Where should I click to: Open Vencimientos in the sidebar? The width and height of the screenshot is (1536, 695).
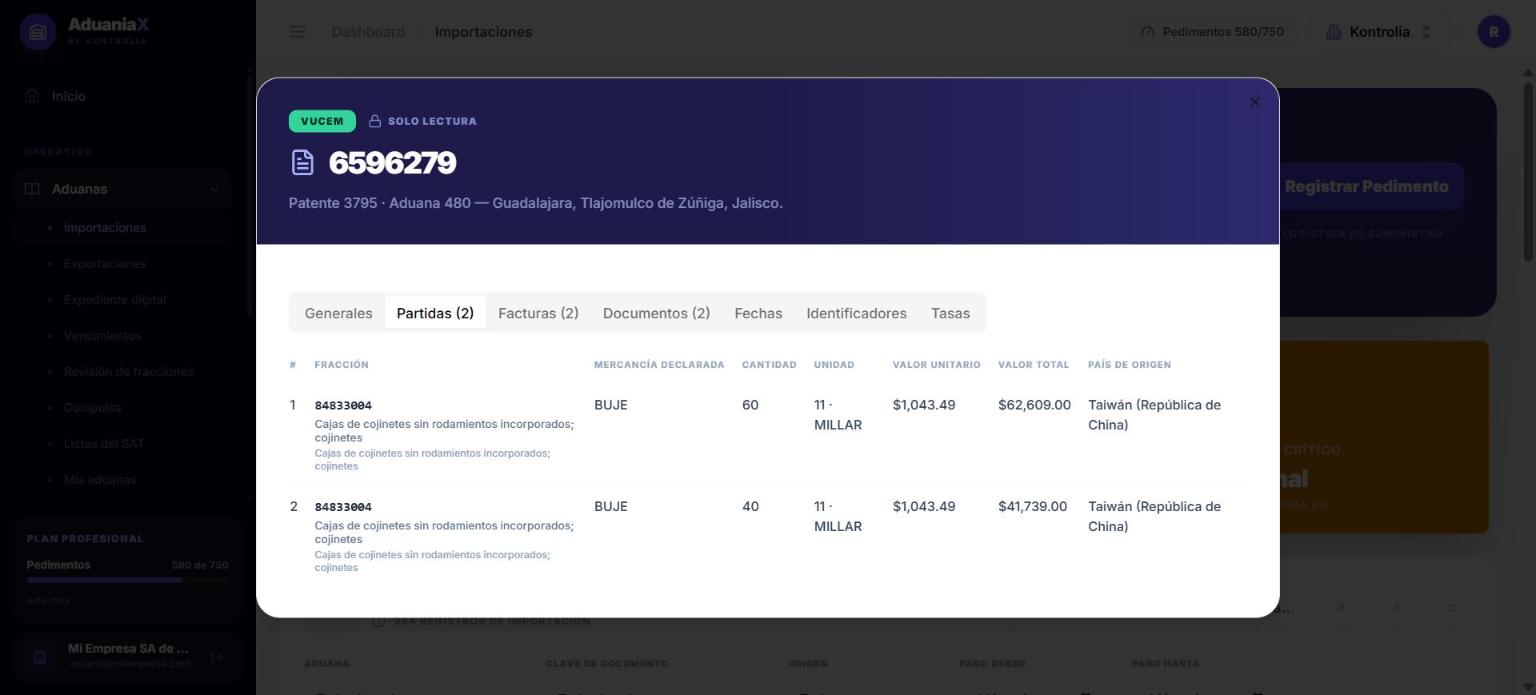[102, 336]
